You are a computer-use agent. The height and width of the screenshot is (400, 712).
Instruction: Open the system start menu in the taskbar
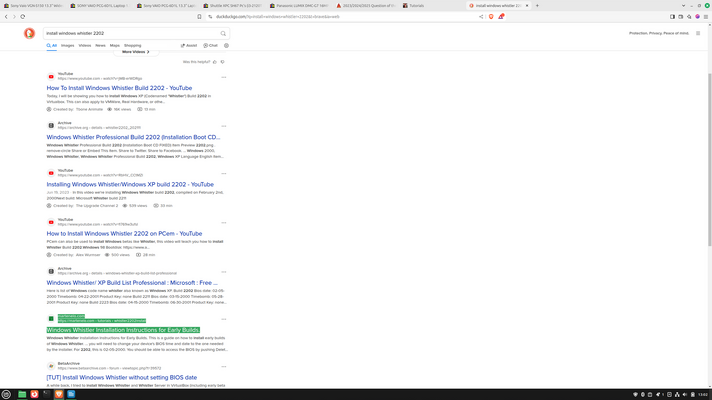(6, 395)
